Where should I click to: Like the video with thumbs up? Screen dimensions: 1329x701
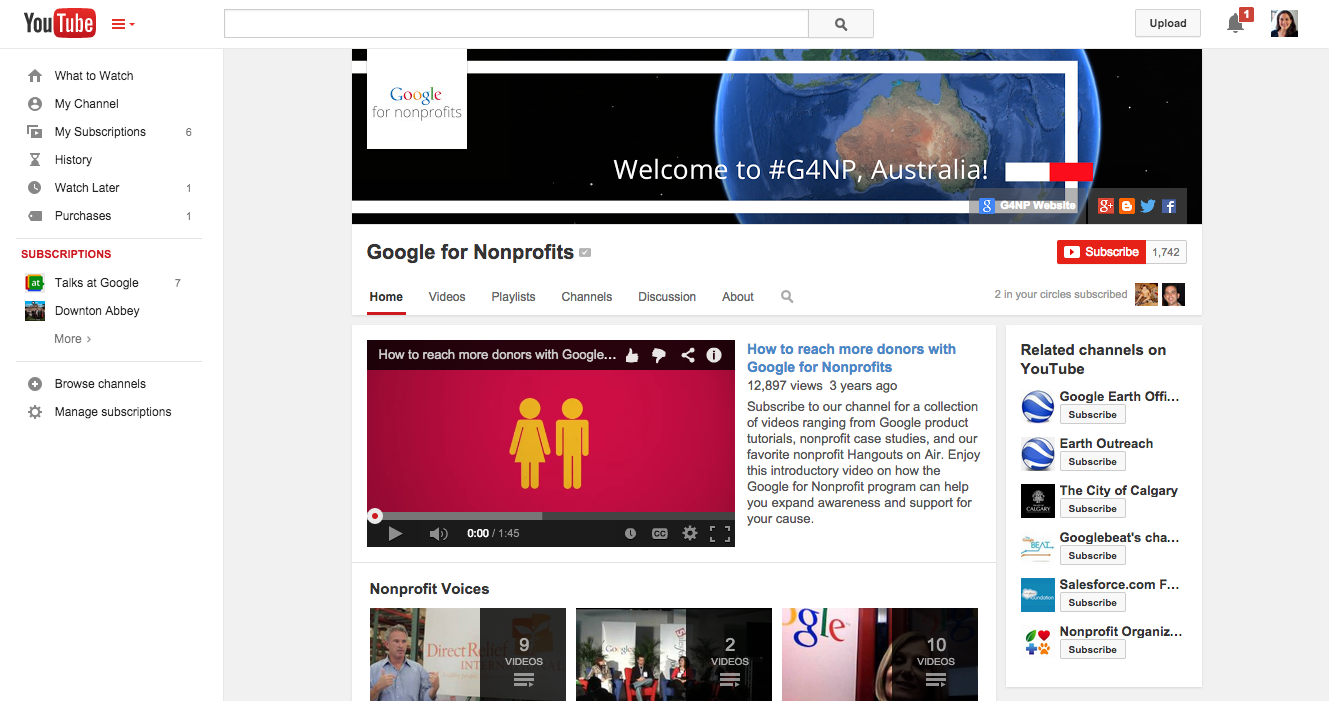pos(632,354)
